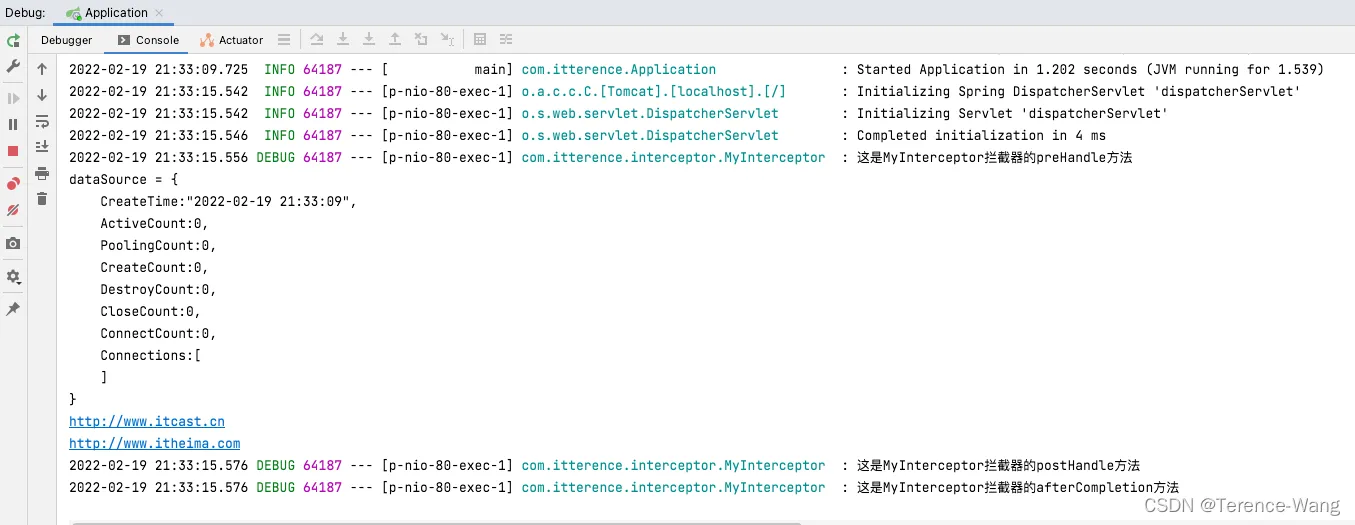
Task: Rerun the Application debug session
Action: 13,41
